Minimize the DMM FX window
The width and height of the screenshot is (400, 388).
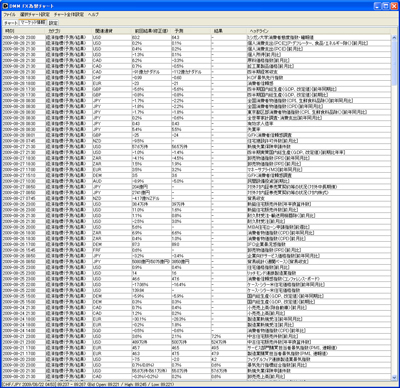tap(377, 6)
